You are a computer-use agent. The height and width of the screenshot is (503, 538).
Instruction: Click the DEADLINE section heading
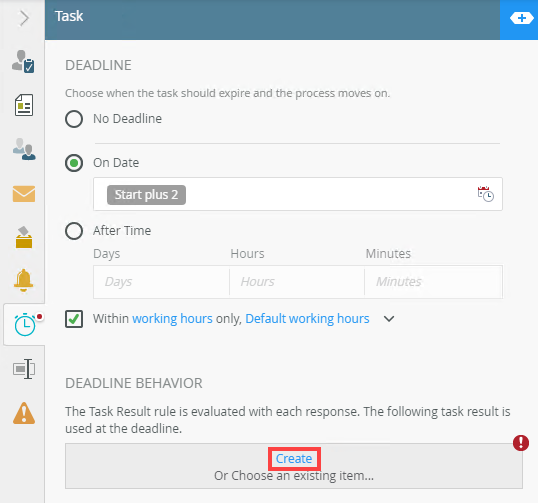coord(98,65)
